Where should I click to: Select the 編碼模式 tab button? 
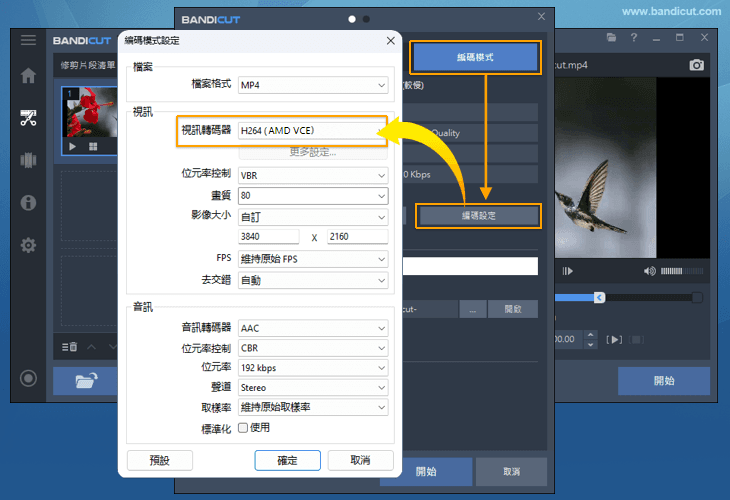475,57
